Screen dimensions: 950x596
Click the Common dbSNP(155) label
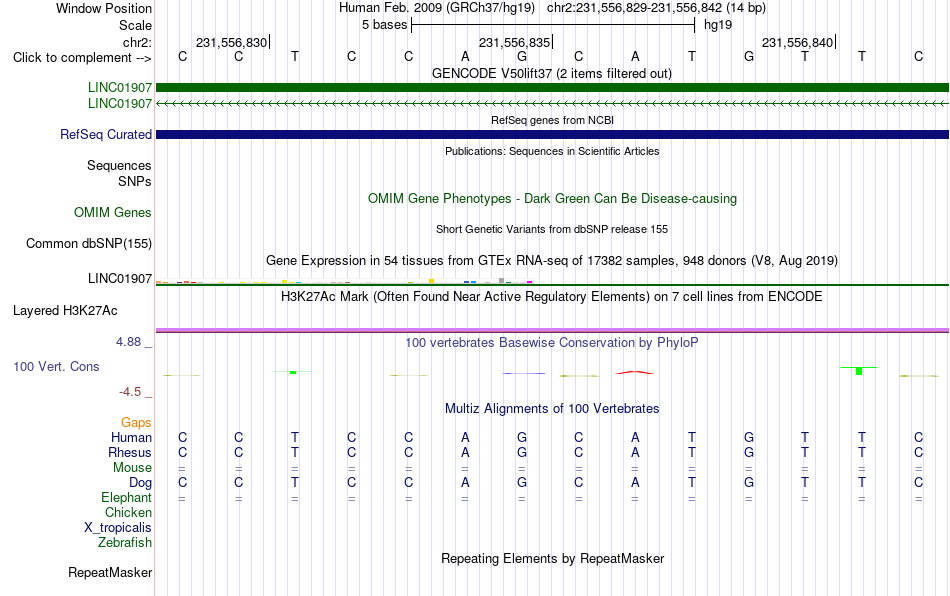[89, 243]
